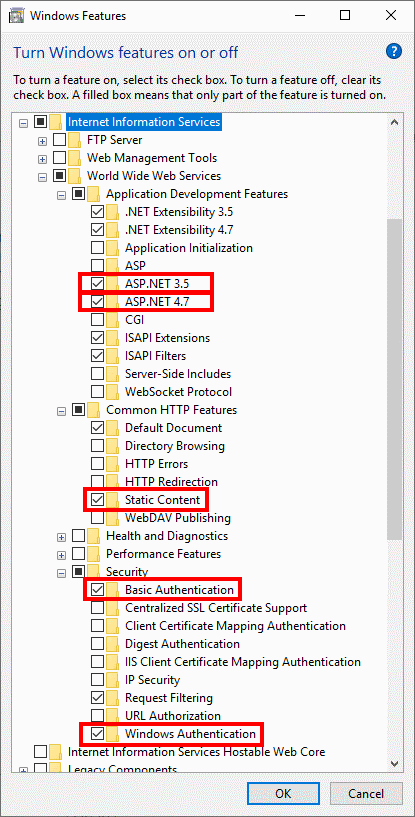Toggle the WebSocket Protocol checkbox
The height and width of the screenshot is (817, 415).
pos(97,392)
